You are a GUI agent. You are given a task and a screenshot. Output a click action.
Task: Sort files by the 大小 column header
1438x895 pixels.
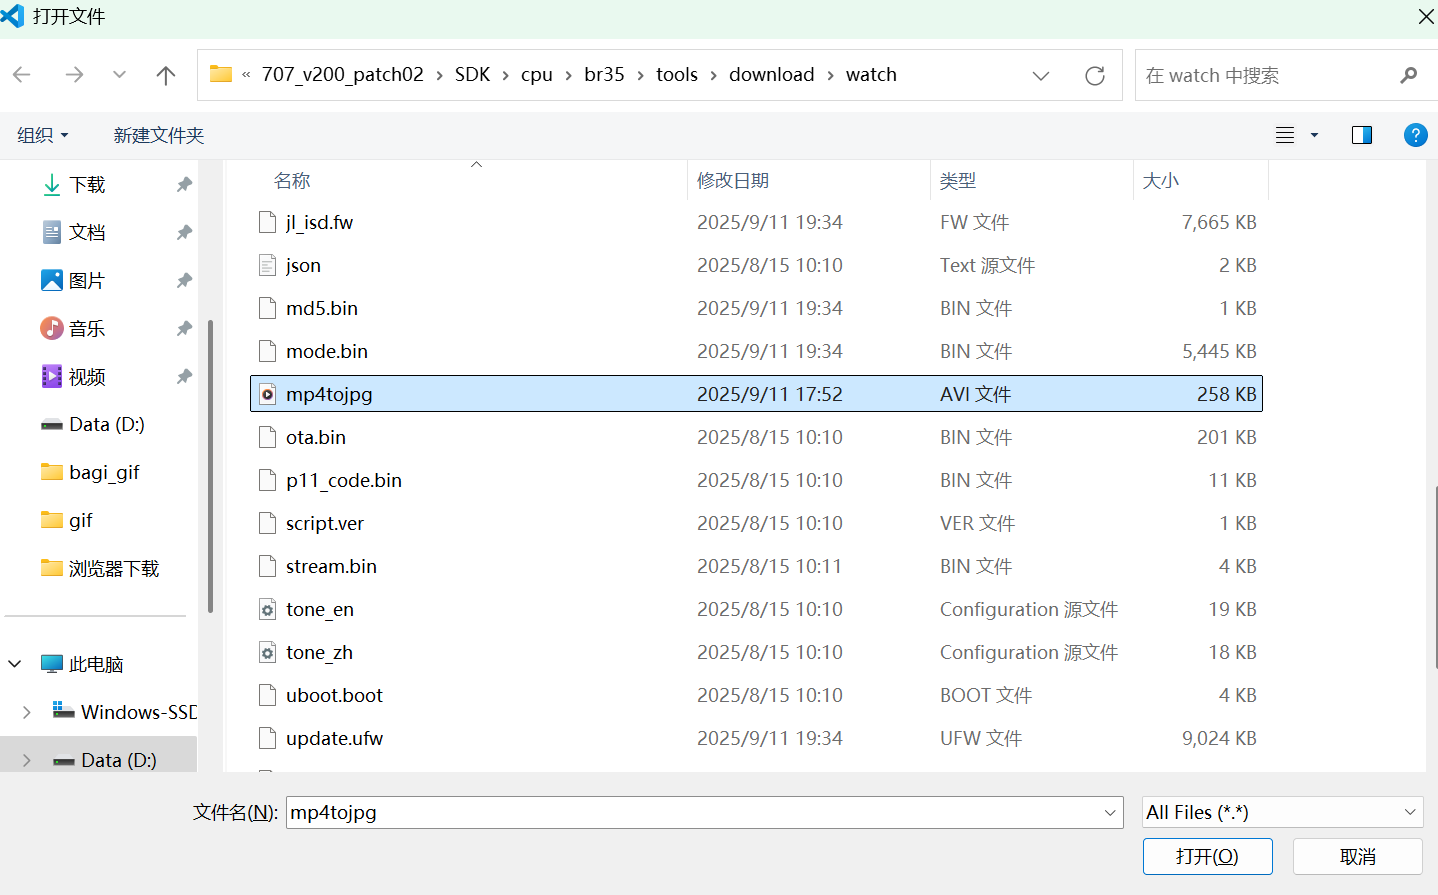(1161, 180)
